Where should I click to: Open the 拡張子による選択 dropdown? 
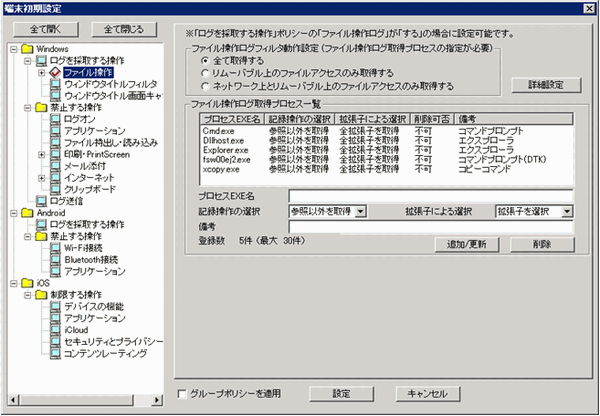tap(566, 211)
